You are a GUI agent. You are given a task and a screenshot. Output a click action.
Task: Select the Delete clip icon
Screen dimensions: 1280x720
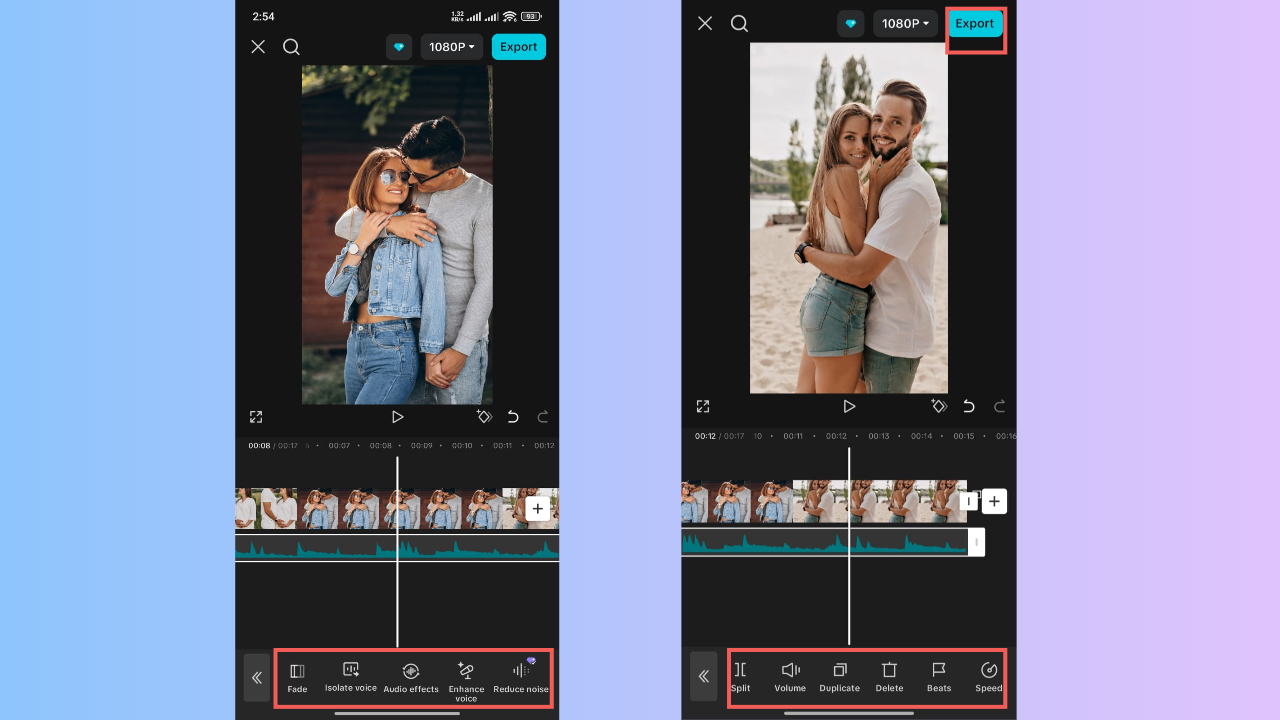click(889, 677)
